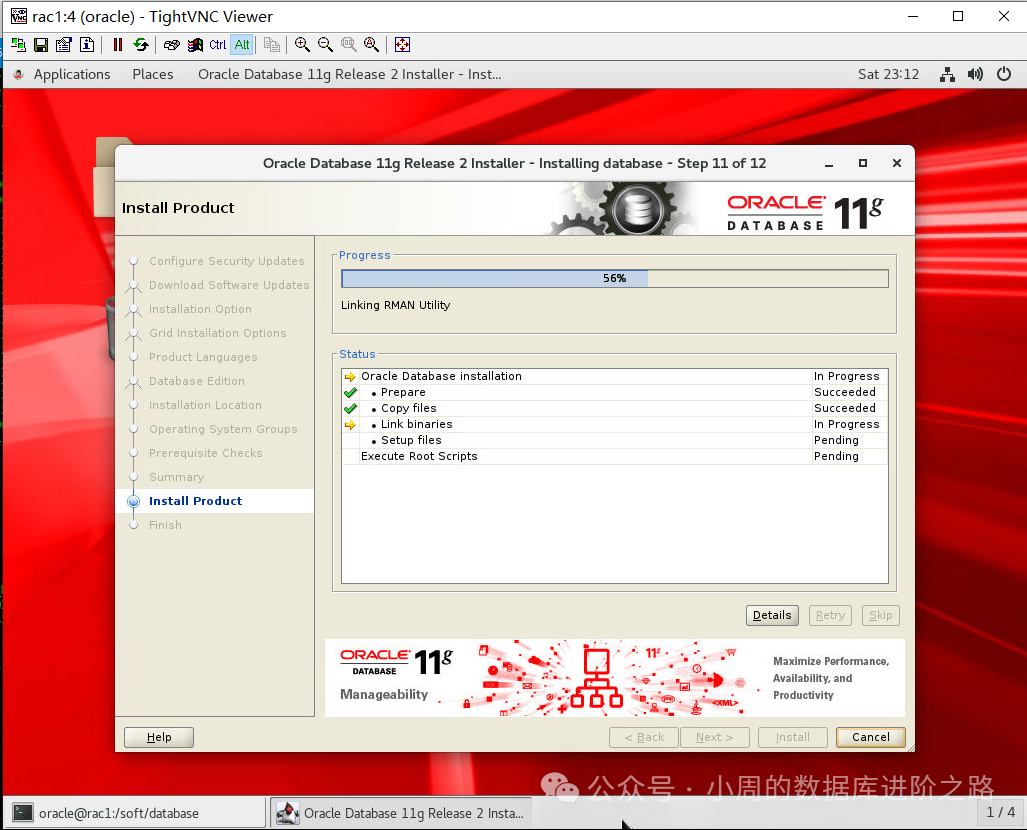Open the Places menu
The height and width of the screenshot is (830, 1027).
(x=153, y=74)
